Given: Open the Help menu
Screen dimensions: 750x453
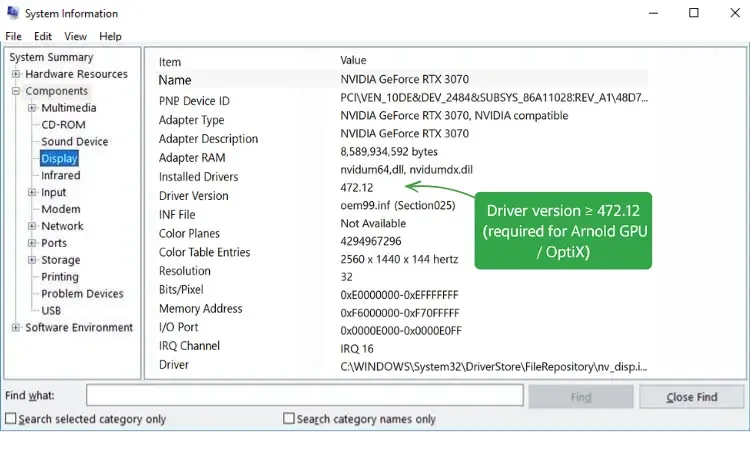Looking at the screenshot, I should pyautogui.click(x=110, y=36).
